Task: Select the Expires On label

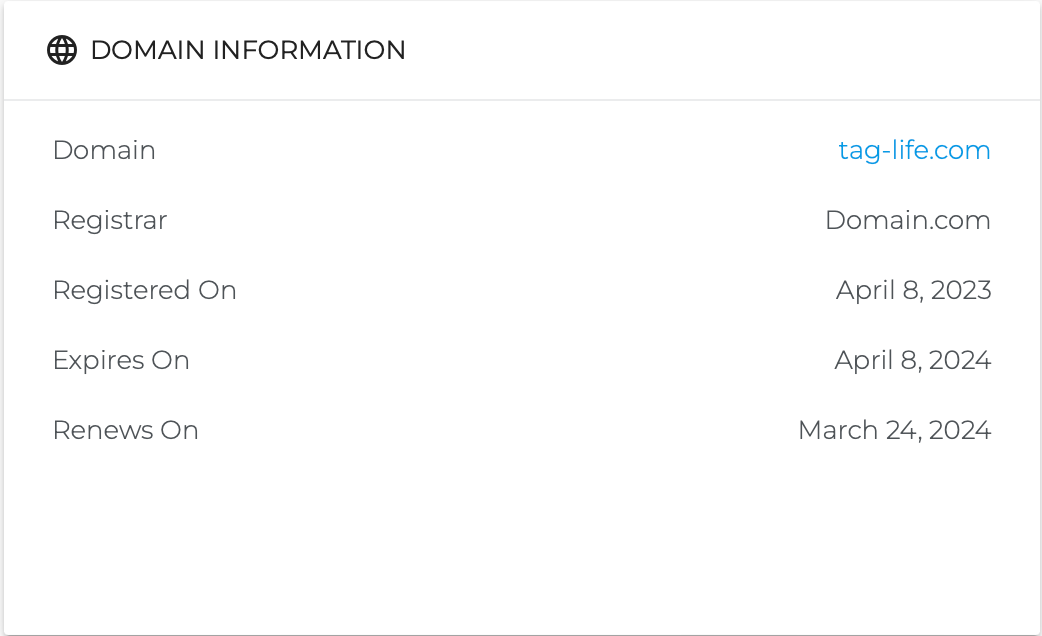Action: tap(121, 360)
